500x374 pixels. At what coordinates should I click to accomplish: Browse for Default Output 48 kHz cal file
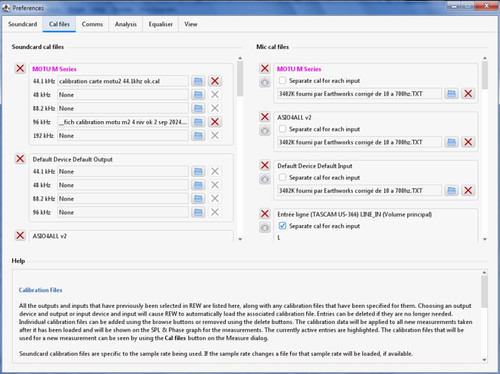click(x=198, y=185)
